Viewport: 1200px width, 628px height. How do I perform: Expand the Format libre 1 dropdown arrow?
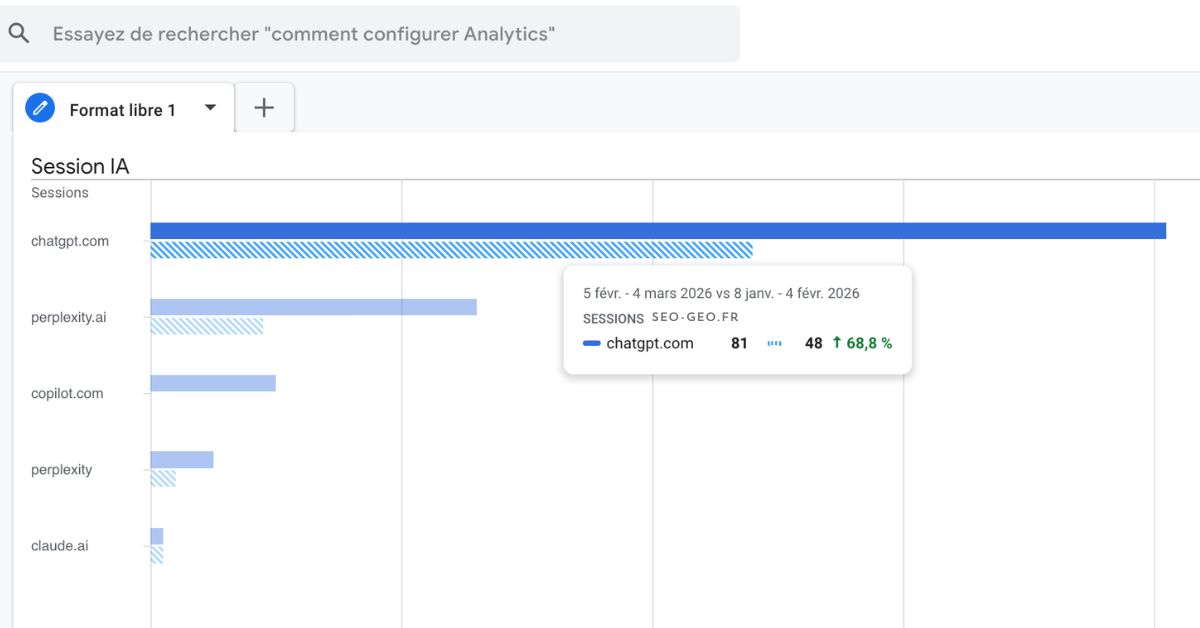(x=210, y=108)
